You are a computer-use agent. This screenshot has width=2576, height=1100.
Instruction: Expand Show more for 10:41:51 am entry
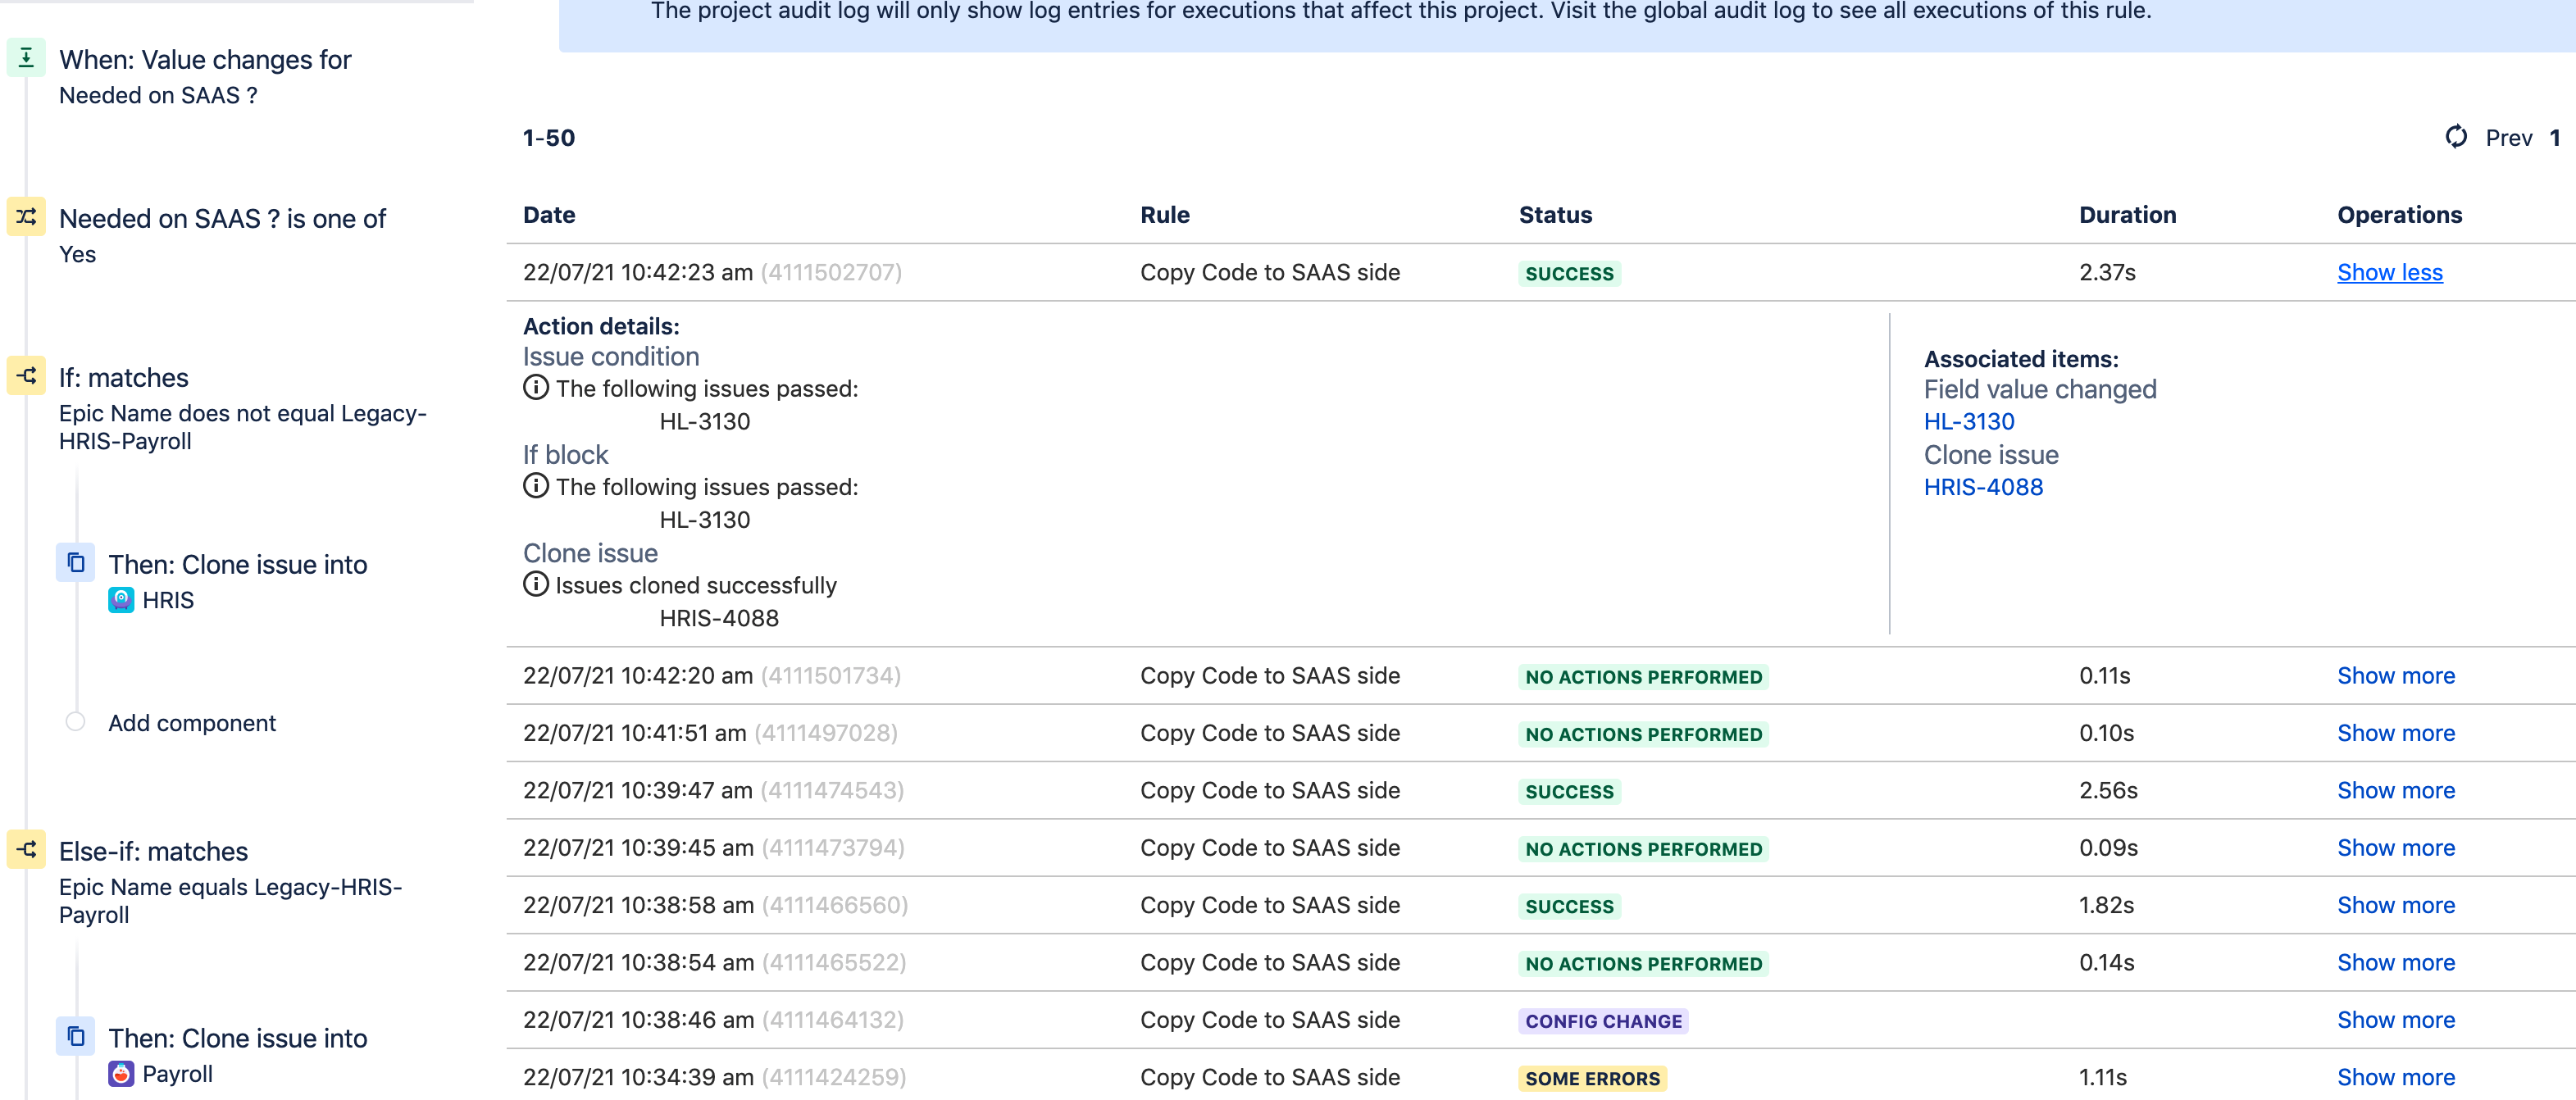(x=2396, y=733)
